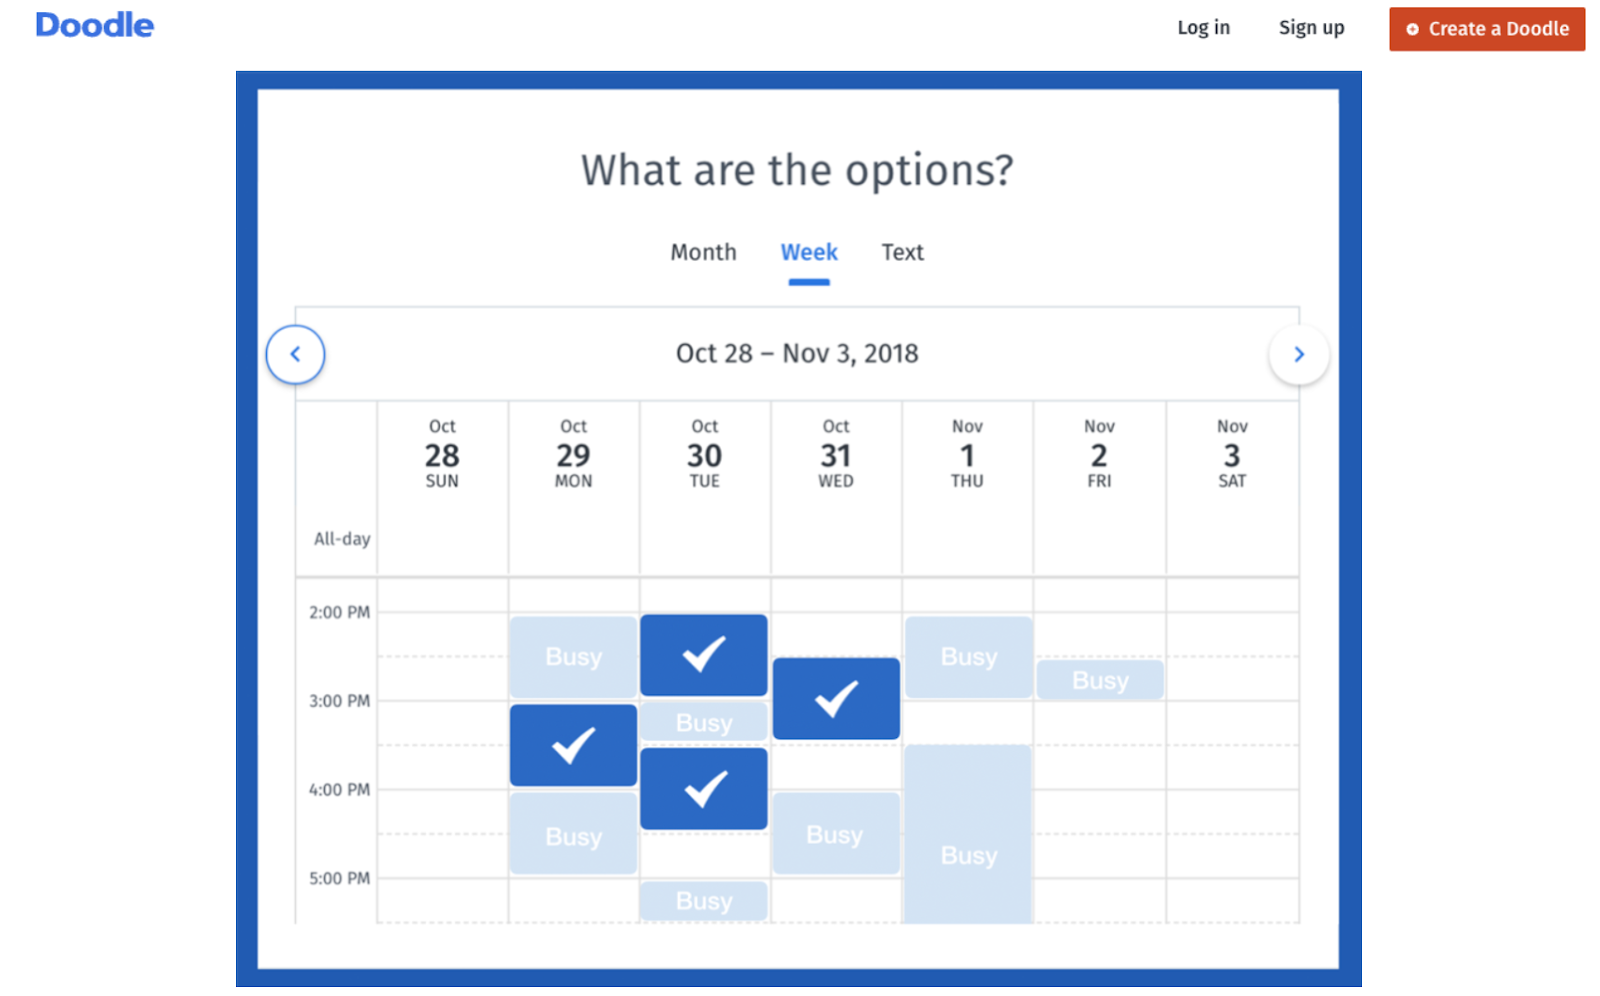Select the checkmark slot on Oct 30 afternoon
The height and width of the screenshot is (996, 1600).
703,655
